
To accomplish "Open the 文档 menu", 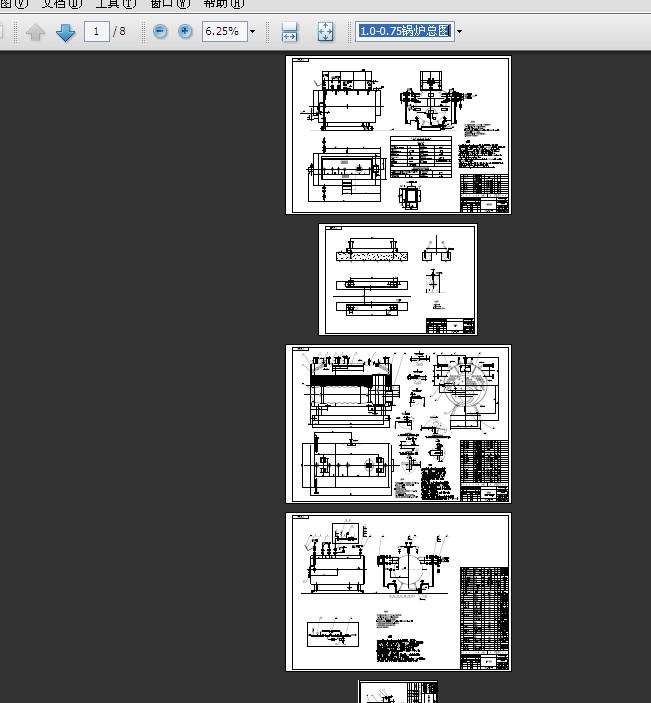I will pos(60,4).
